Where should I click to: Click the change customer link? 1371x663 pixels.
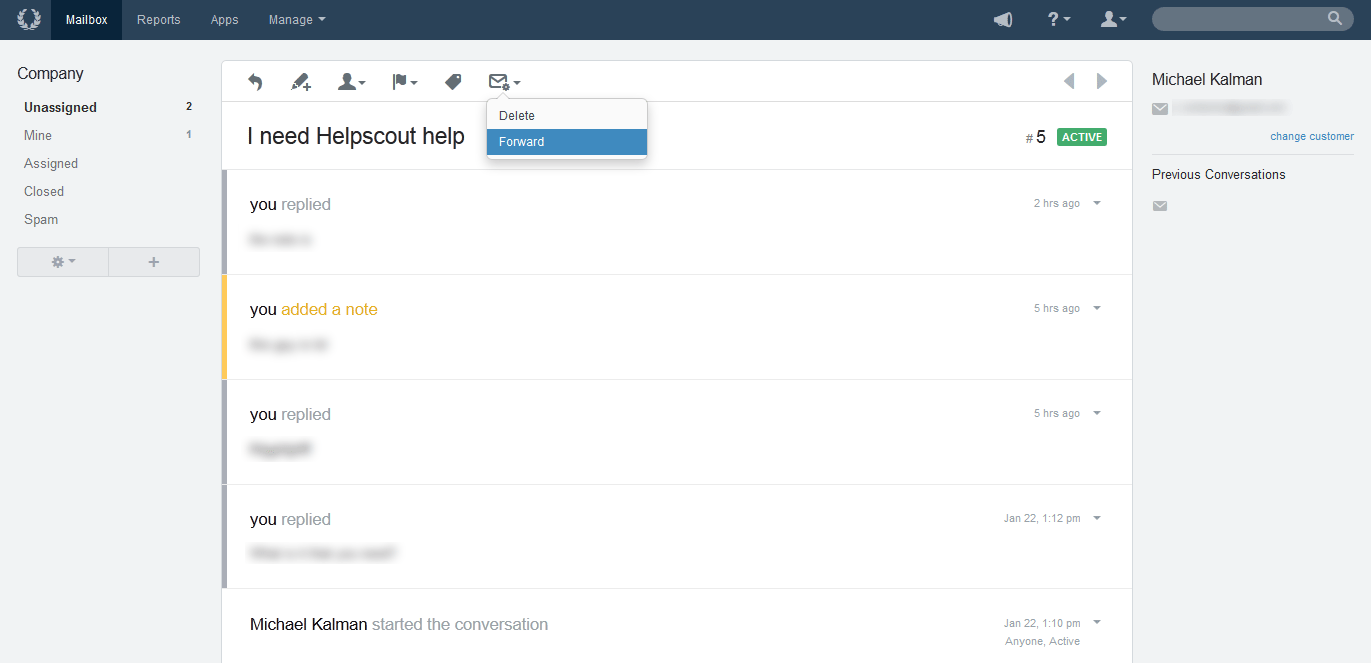point(1312,136)
